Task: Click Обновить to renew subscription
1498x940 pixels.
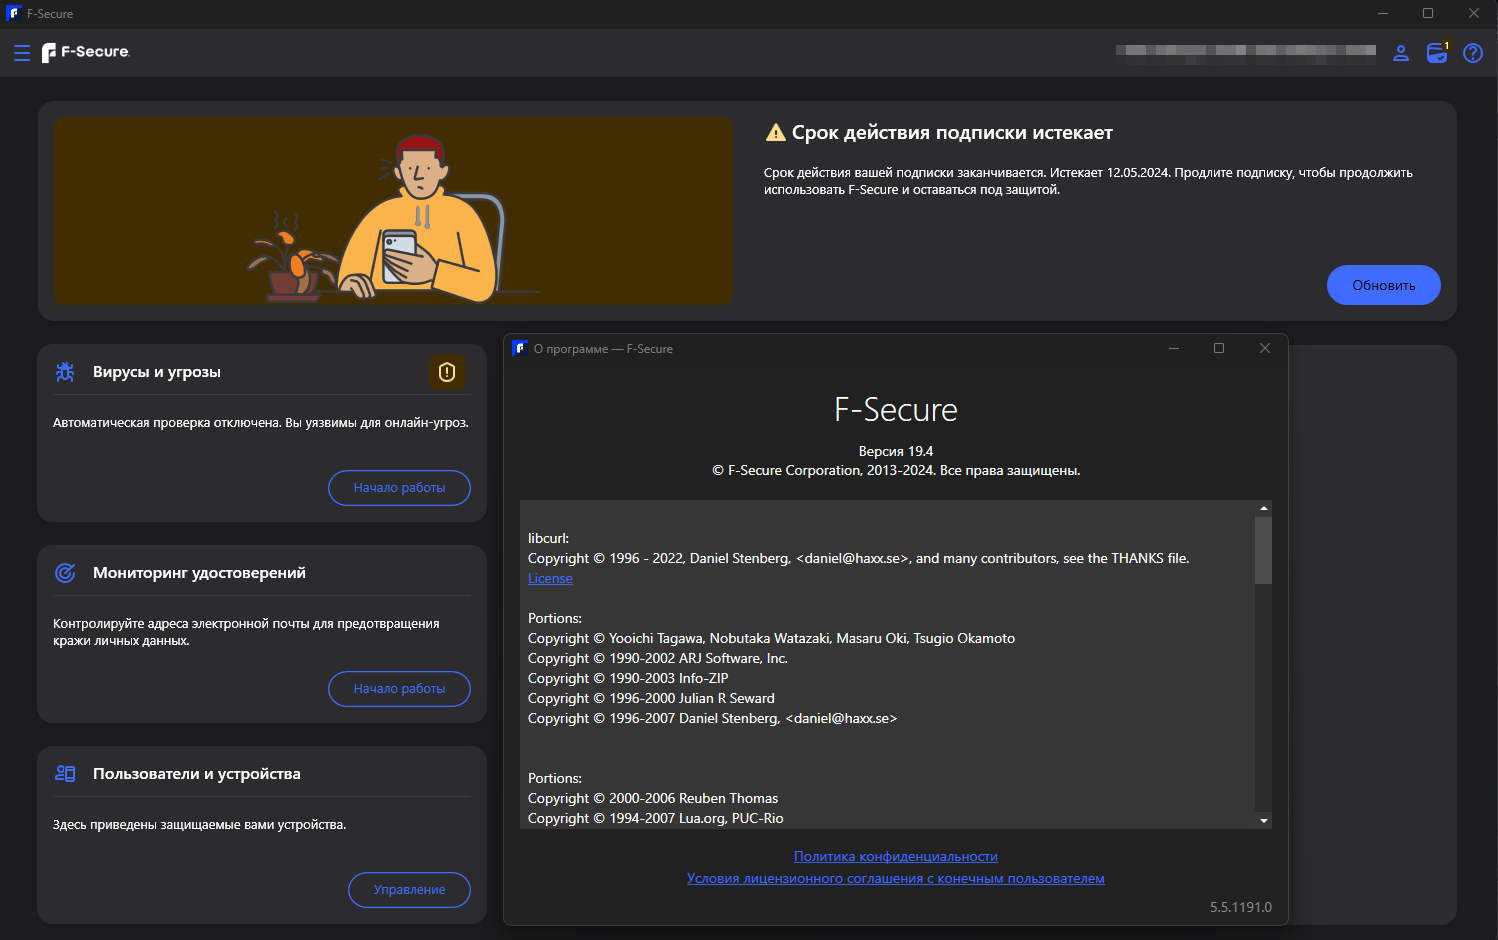Action: 1383,285
